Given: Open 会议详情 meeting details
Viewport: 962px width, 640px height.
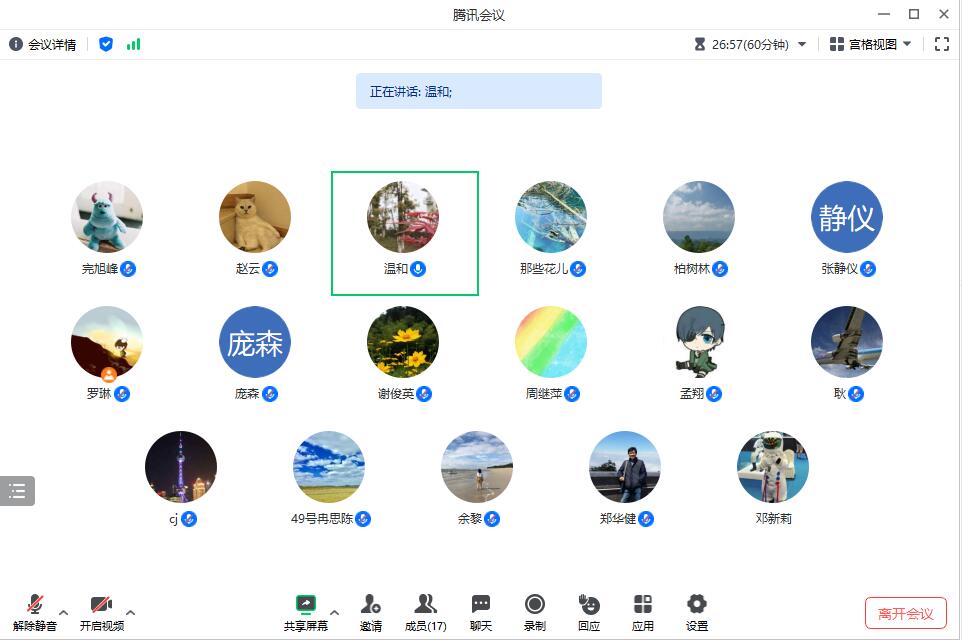Looking at the screenshot, I should (43, 44).
